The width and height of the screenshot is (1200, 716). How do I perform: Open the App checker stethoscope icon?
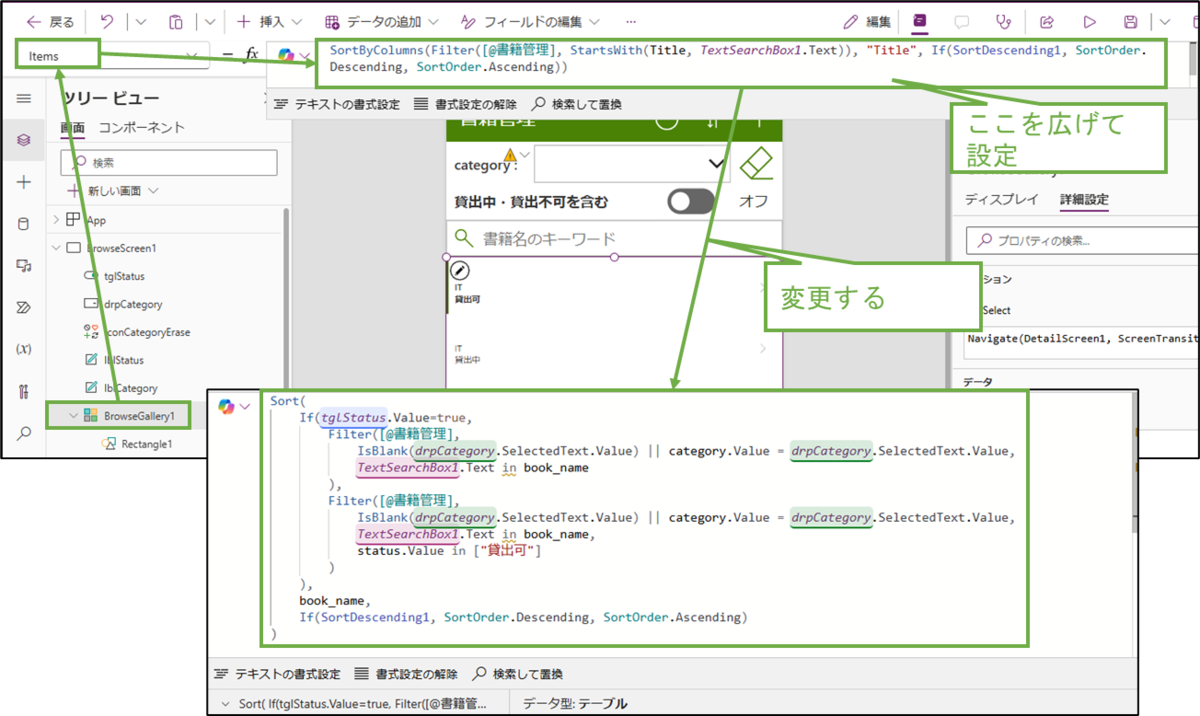click(1004, 21)
